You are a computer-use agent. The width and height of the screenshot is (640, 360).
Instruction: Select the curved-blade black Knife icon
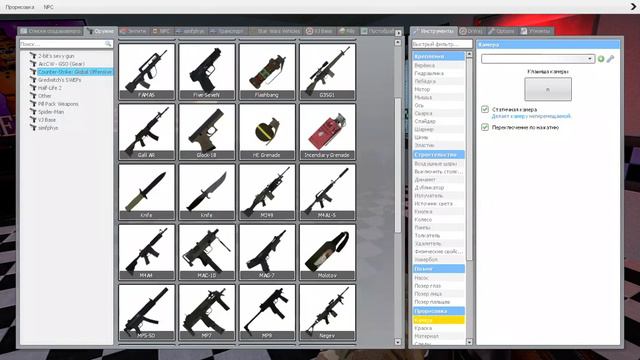(207, 192)
